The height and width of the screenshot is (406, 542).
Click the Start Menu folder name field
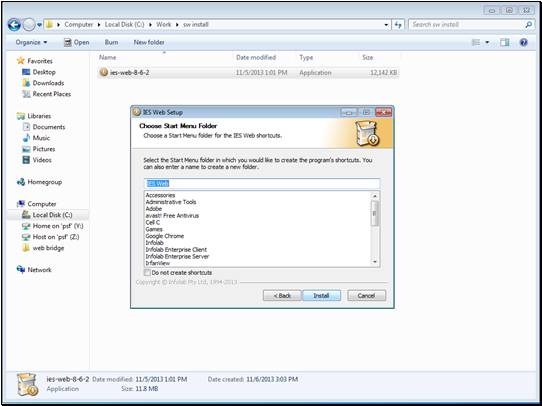[262, 183]
